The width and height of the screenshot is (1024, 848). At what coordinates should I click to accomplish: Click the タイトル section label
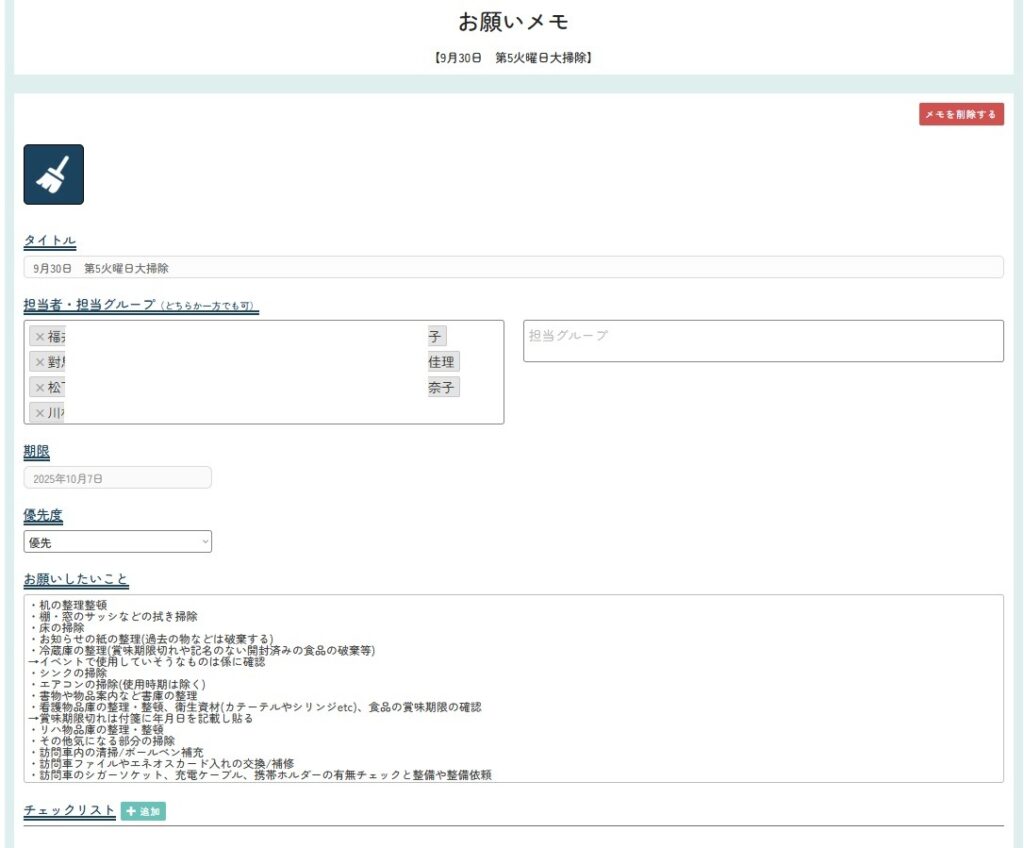50,241
